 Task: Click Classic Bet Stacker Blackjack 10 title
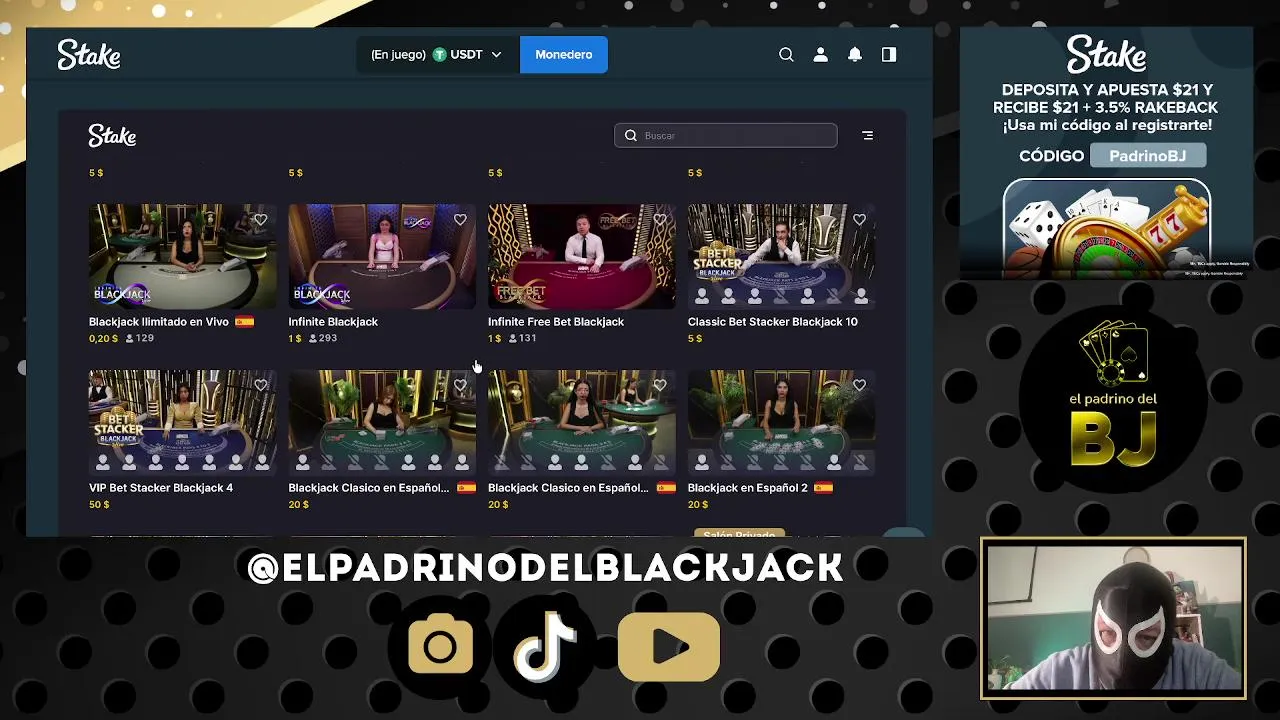pos(773,322)
